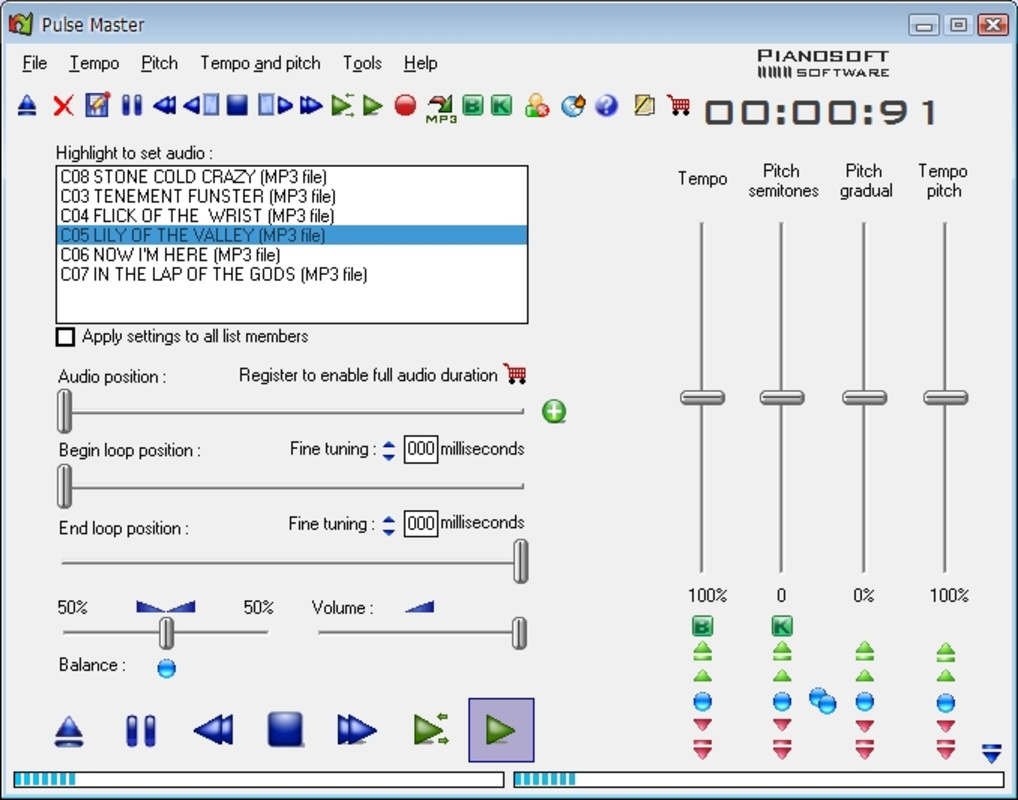Click Tempo small-step up green triangle
1018x800 pixels.
click(x=702, y=676)
